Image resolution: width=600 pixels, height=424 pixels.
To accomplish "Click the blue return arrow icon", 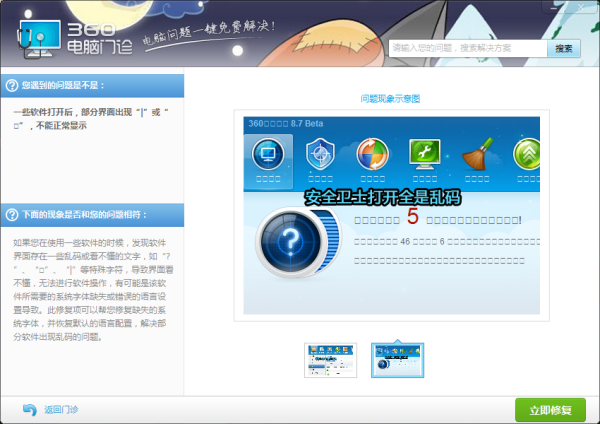I will (x=30, y=409).
